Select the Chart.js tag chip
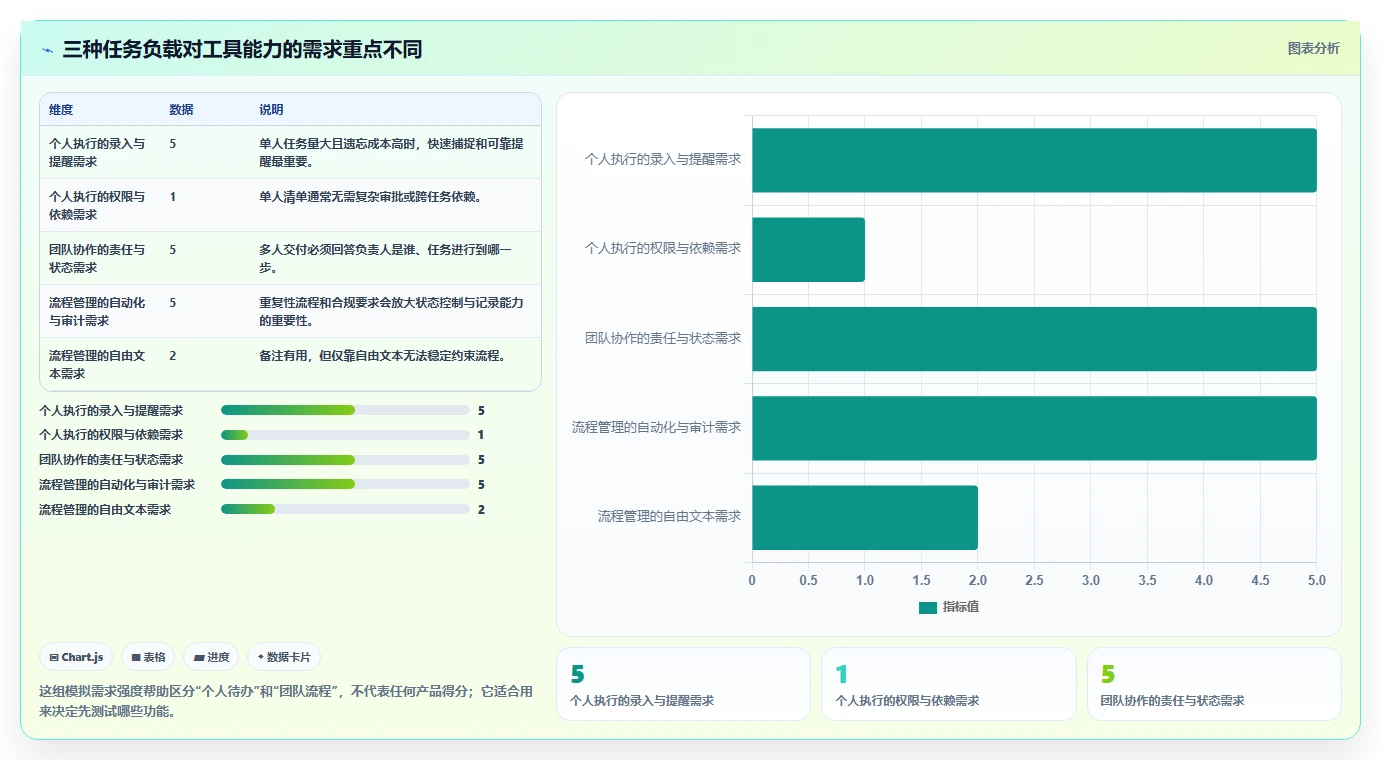The image size is (1381, 760). (x=77, y=657)
